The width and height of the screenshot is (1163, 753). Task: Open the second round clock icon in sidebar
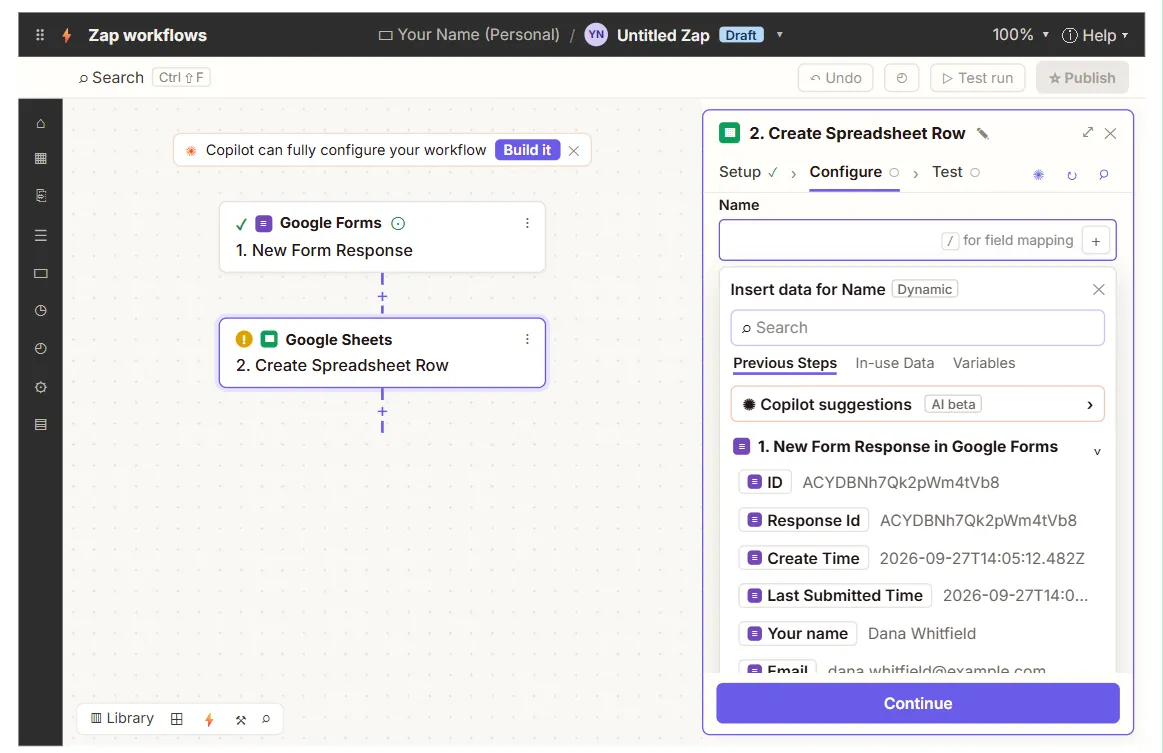pyautogui.click(x=41, y=349)
